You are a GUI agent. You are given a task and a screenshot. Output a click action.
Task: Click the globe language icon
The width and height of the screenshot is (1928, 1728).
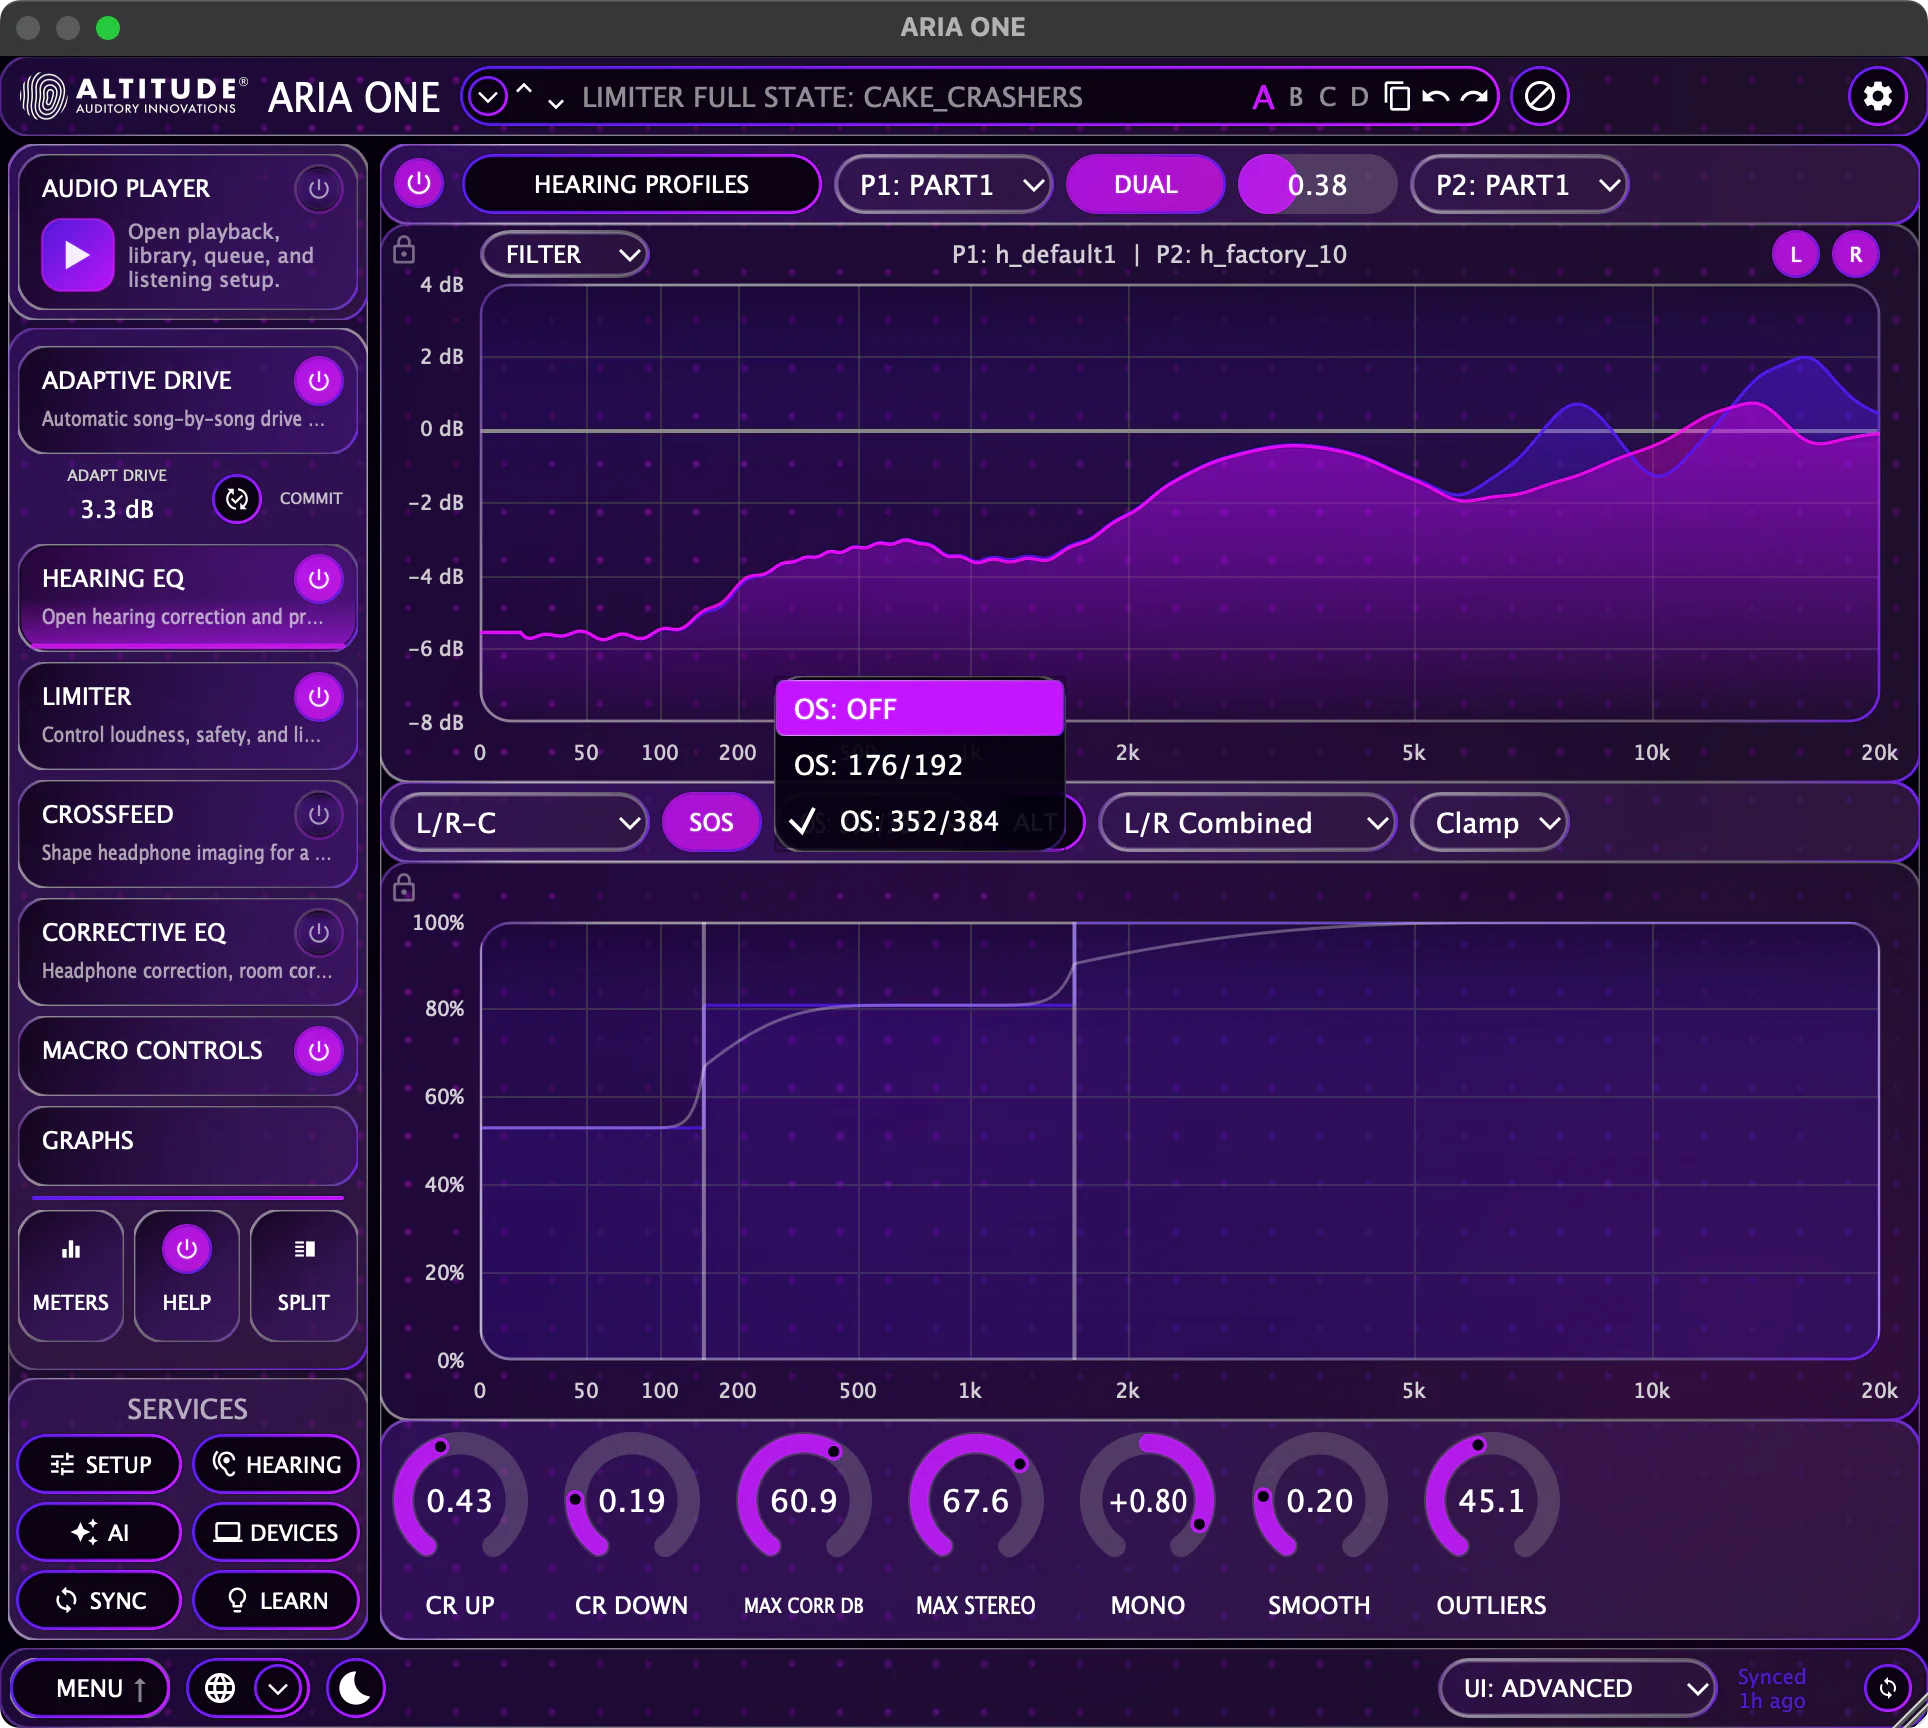[220, 1688]
